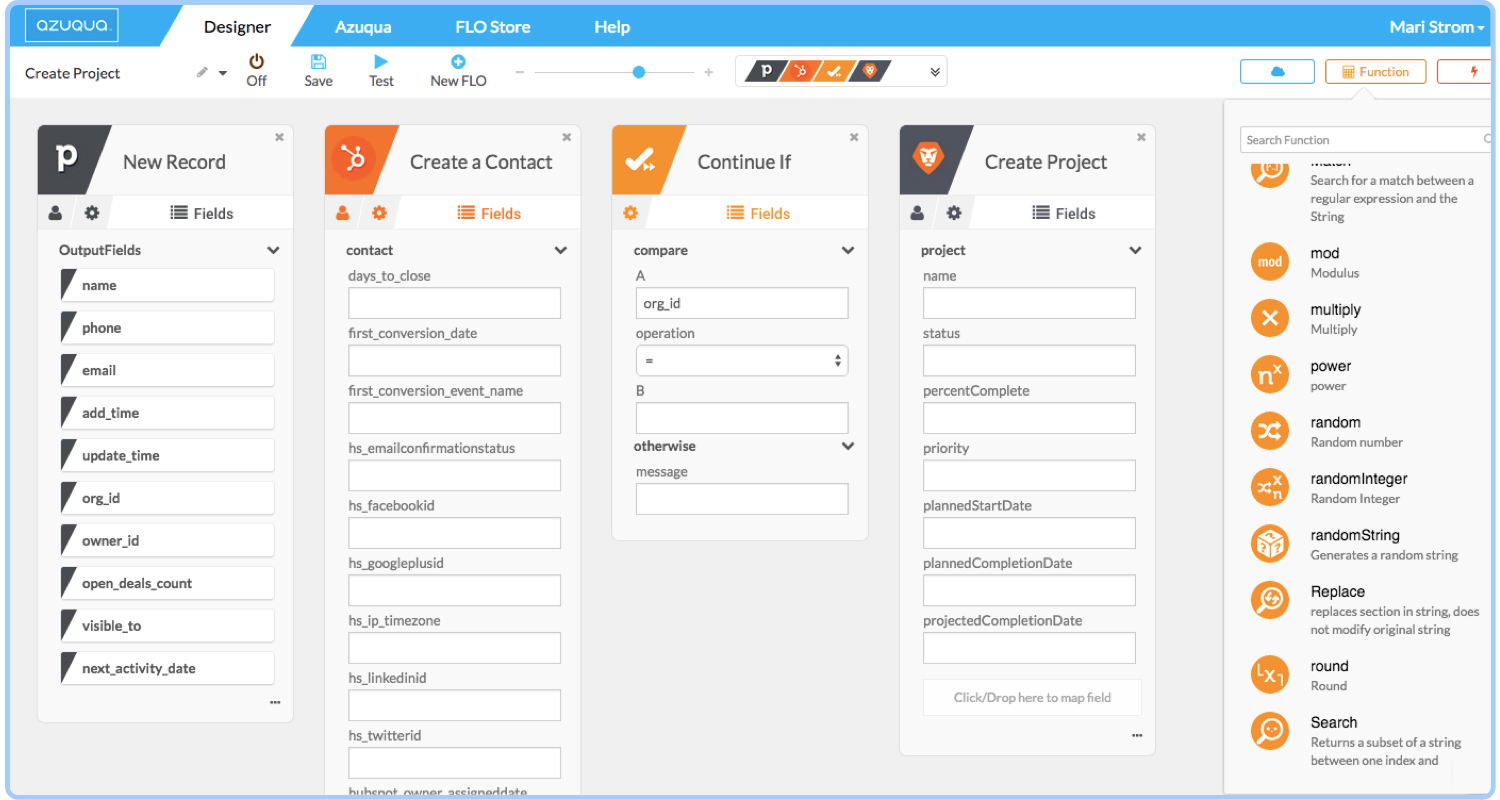1500x800 pixels.
Task: Open the Create a Contact gear settings
Action: click(379, 213)
